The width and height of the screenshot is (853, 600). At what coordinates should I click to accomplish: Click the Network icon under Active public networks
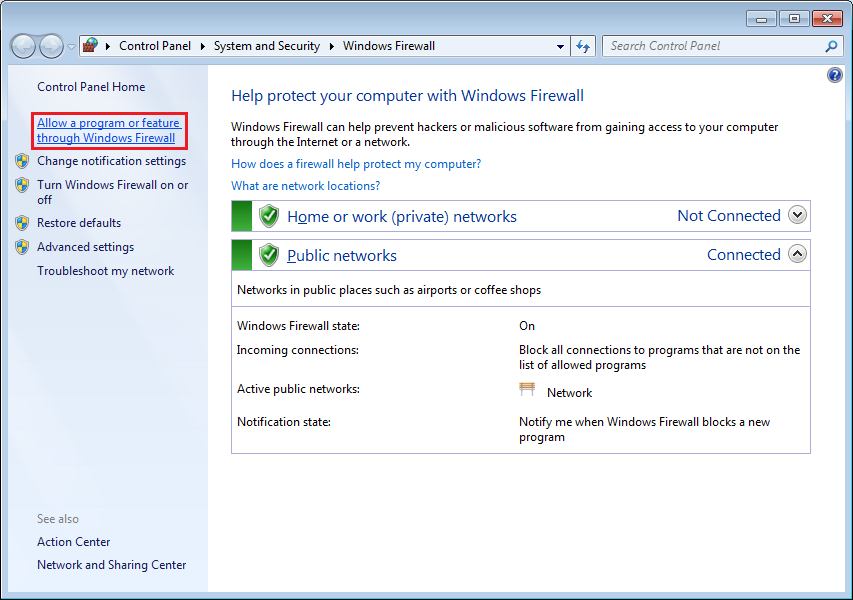tap(527, 390)
